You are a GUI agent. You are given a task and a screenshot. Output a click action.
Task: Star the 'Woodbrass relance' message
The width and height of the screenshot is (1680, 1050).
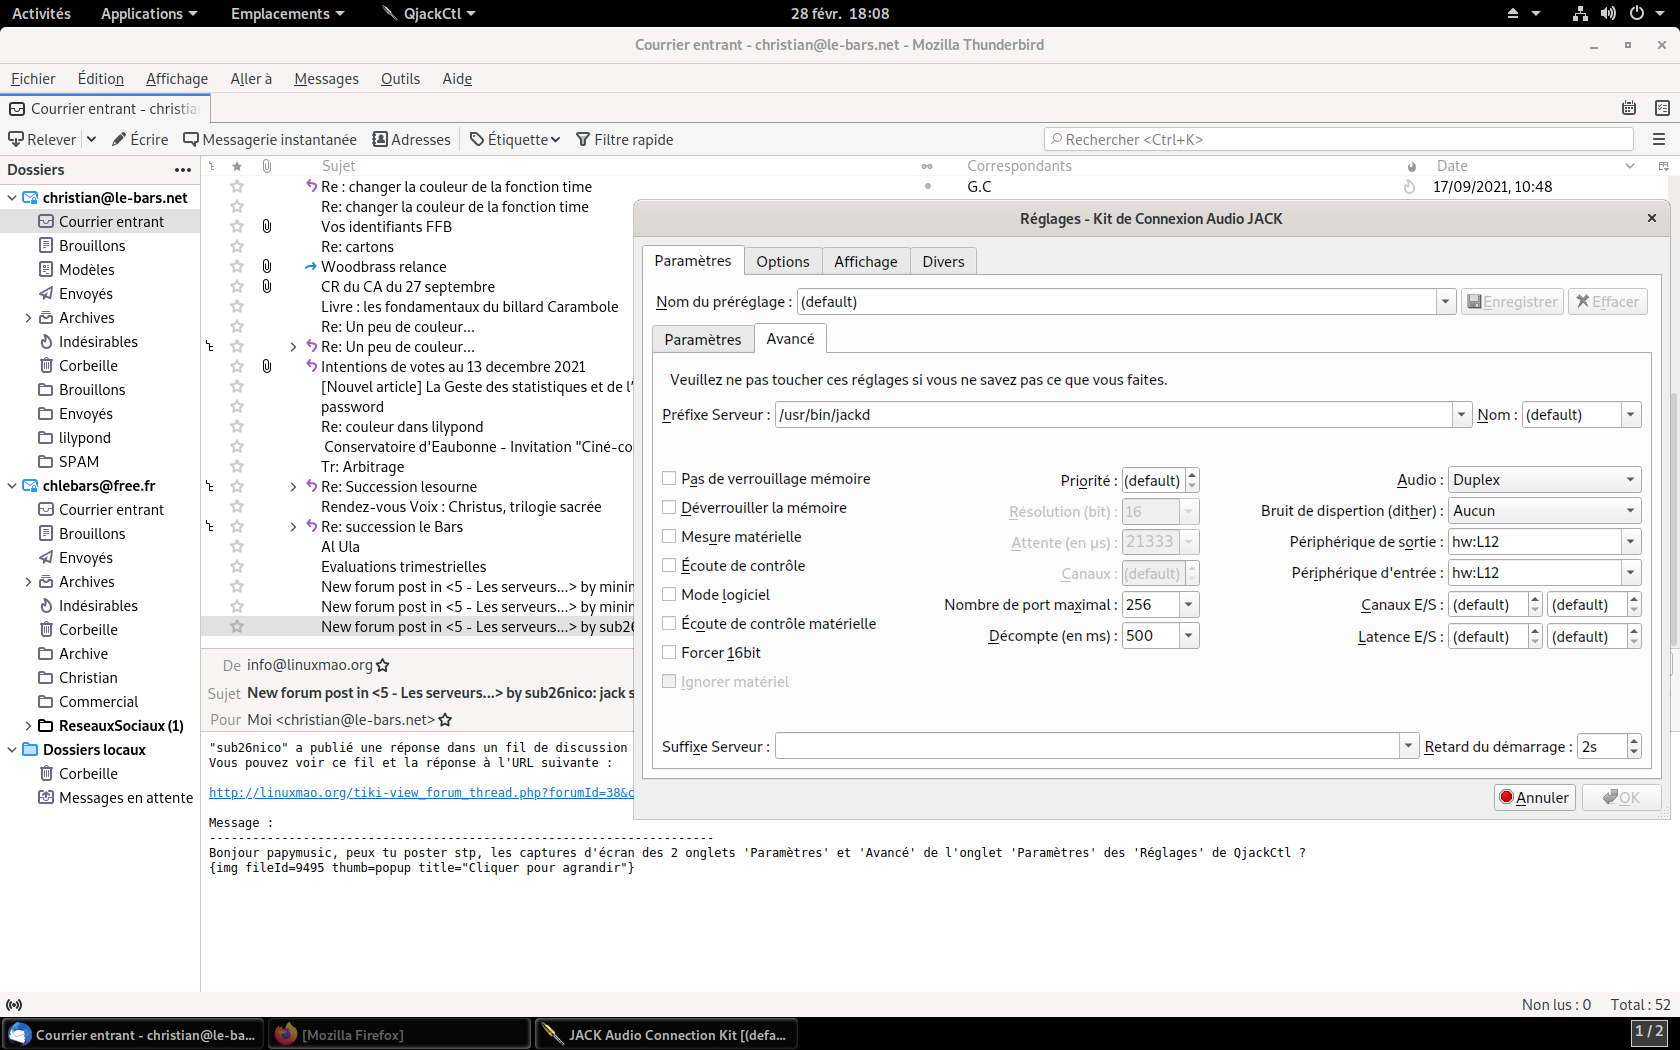point(237,266)
